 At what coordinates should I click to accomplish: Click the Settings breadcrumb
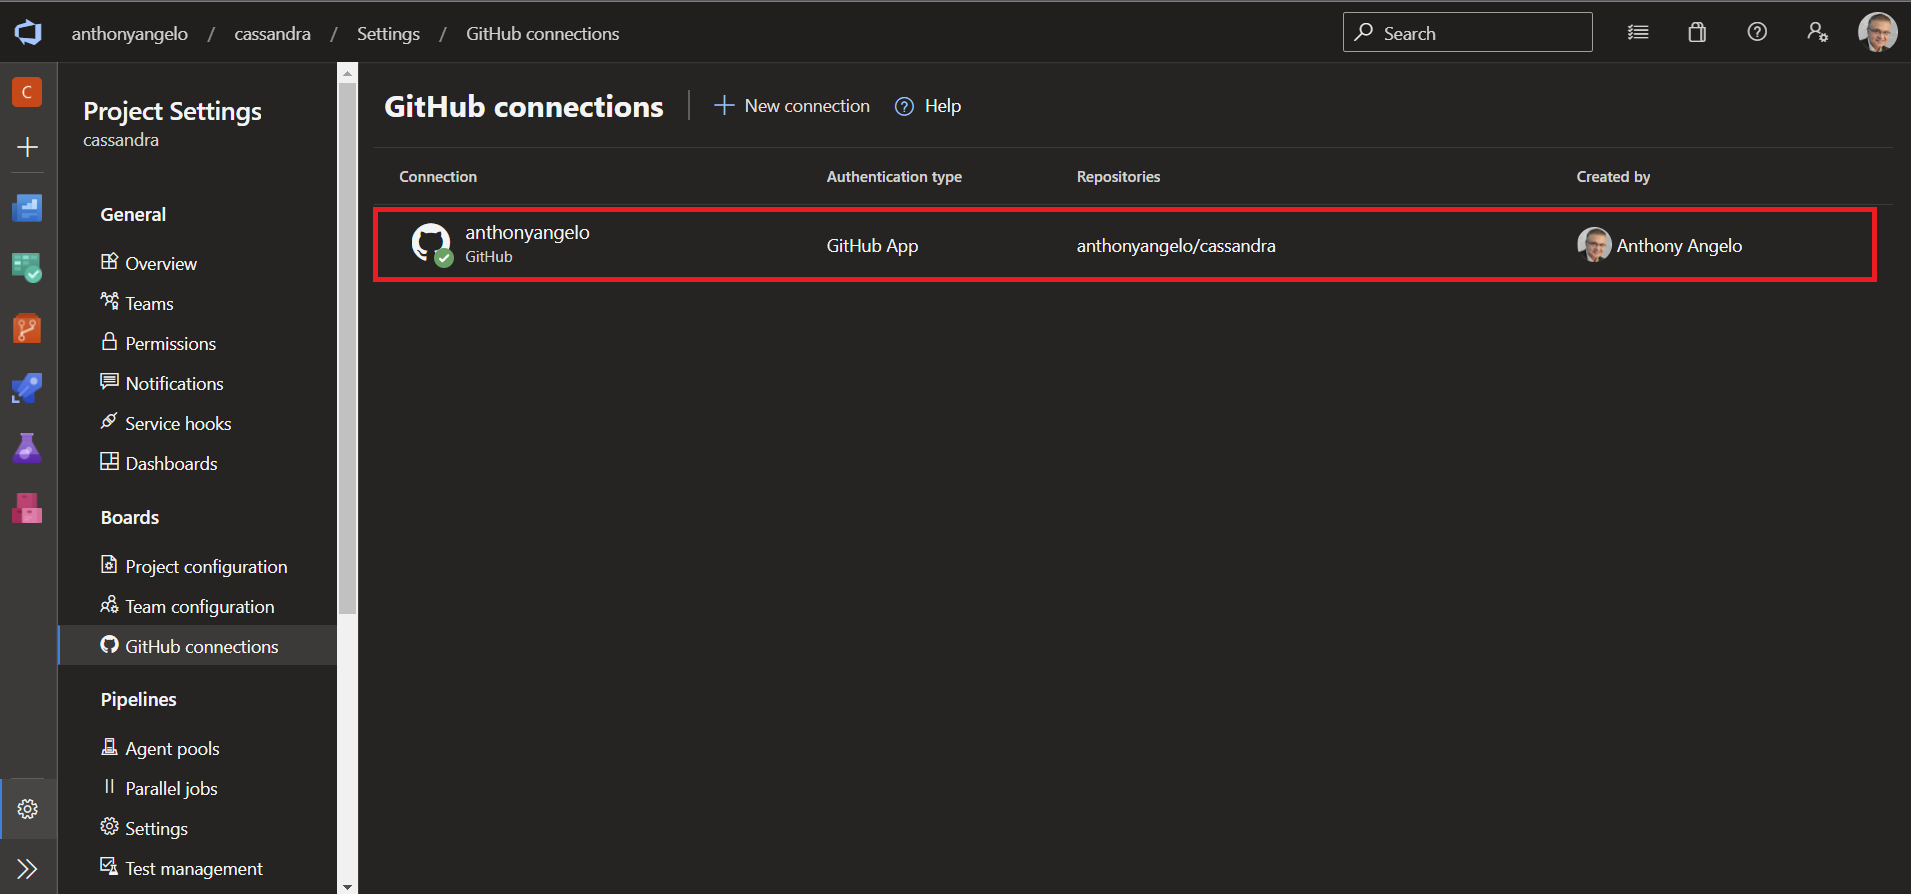coord(388,33)
